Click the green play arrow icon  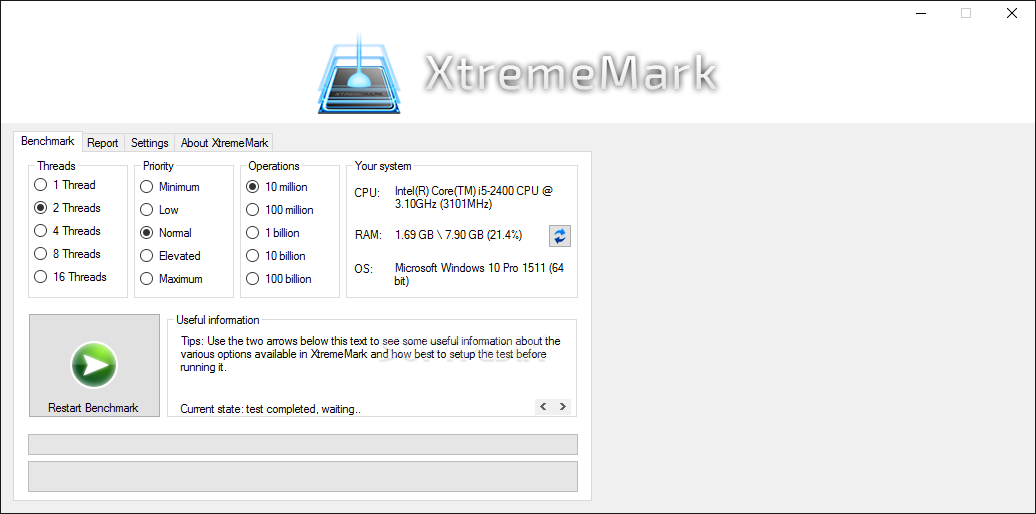coord(94,365)
